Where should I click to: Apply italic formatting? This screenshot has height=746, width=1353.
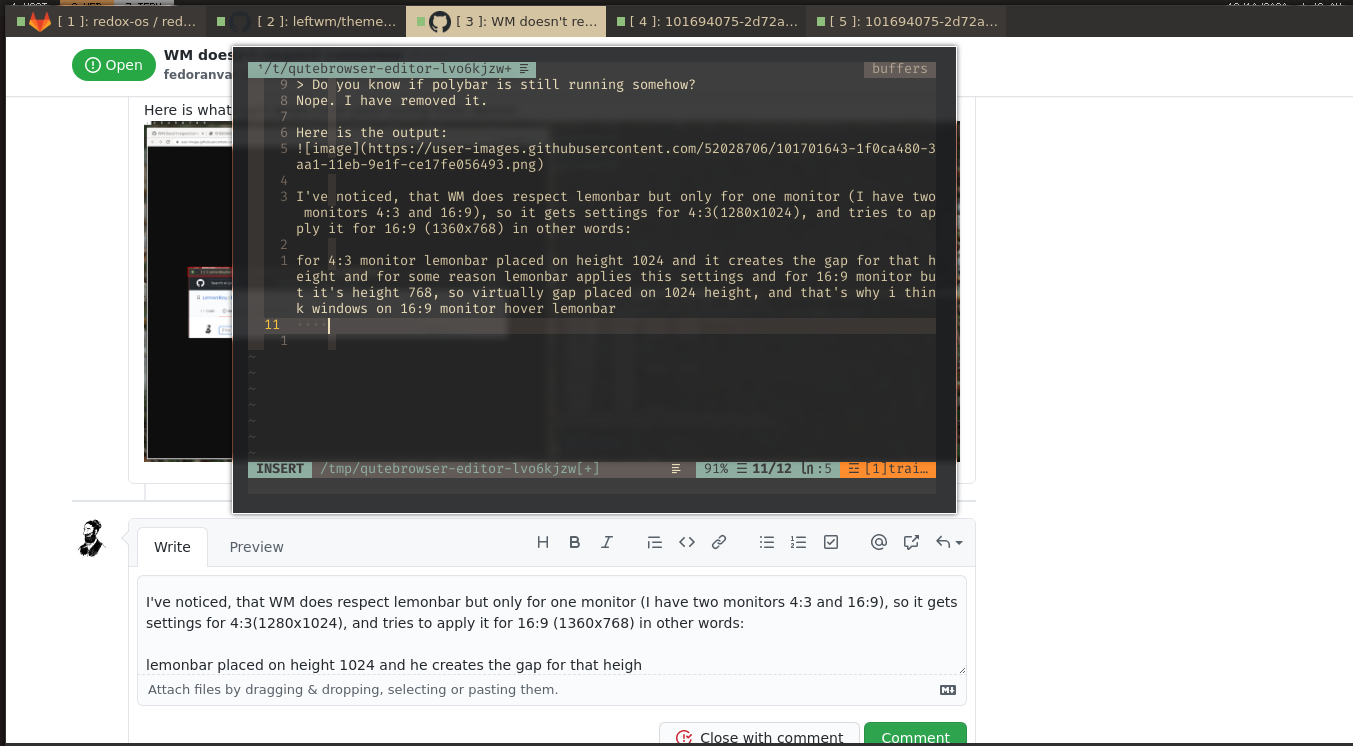click(x=607, y=541)
